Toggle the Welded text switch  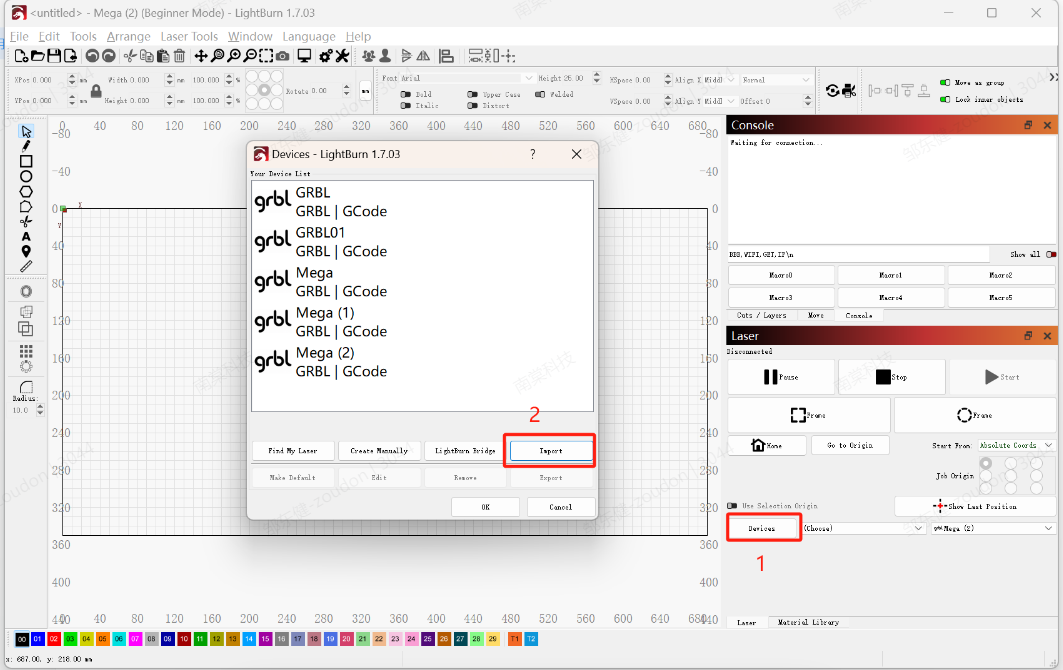click(540, 94)
